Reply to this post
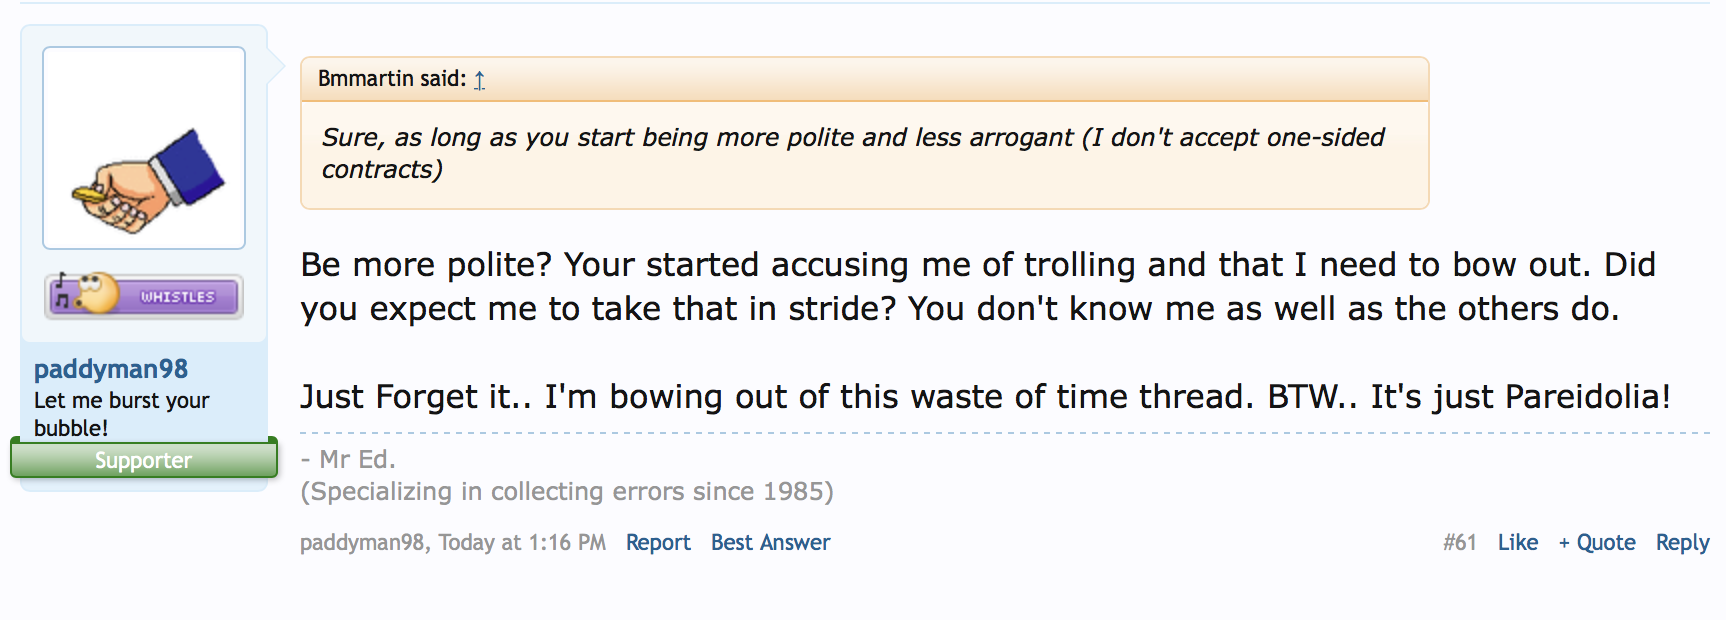 click(1682, 543)
